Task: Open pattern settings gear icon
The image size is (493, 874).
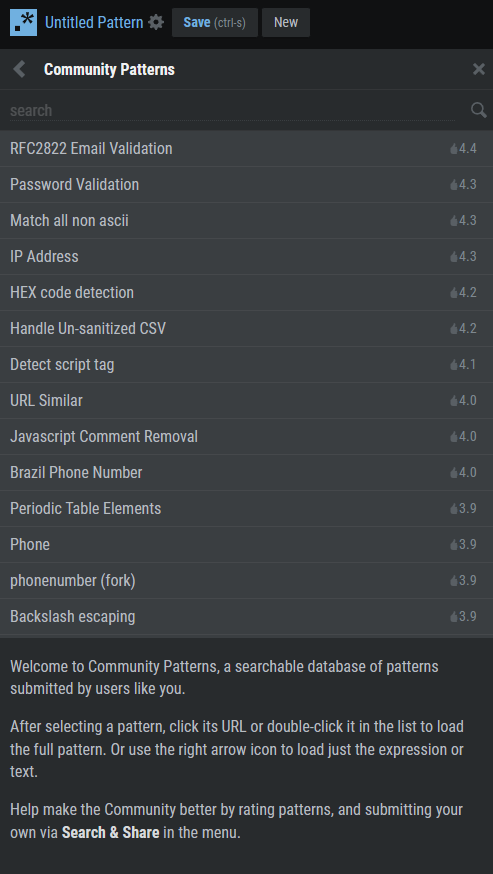Action: pos(157,22)
